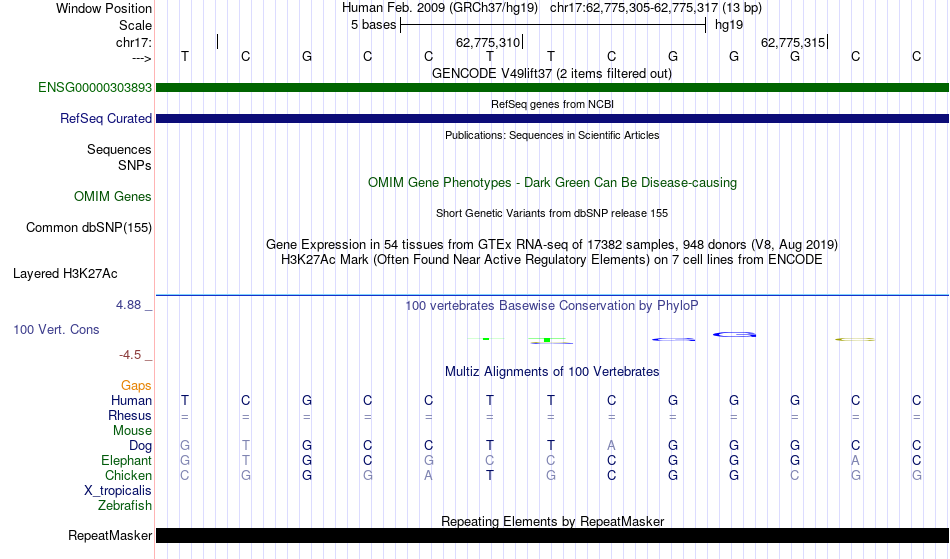Click the first A base in the Chicken row

pyautogui.click(x=428, y=475)
